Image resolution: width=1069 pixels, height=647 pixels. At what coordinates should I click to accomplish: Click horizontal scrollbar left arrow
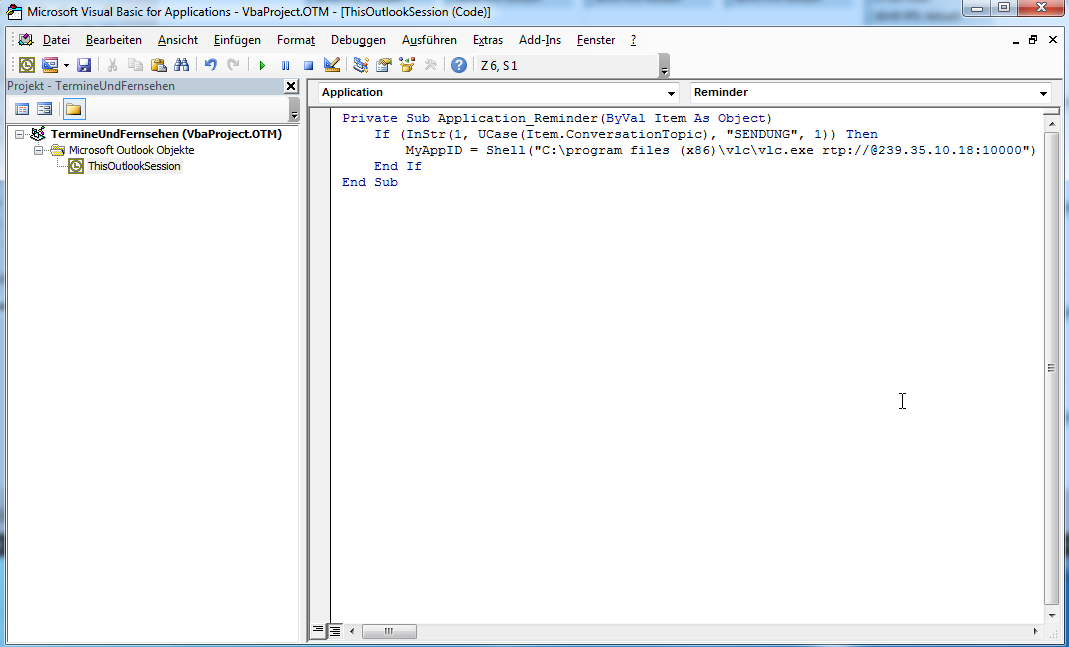tap(352, 631)
